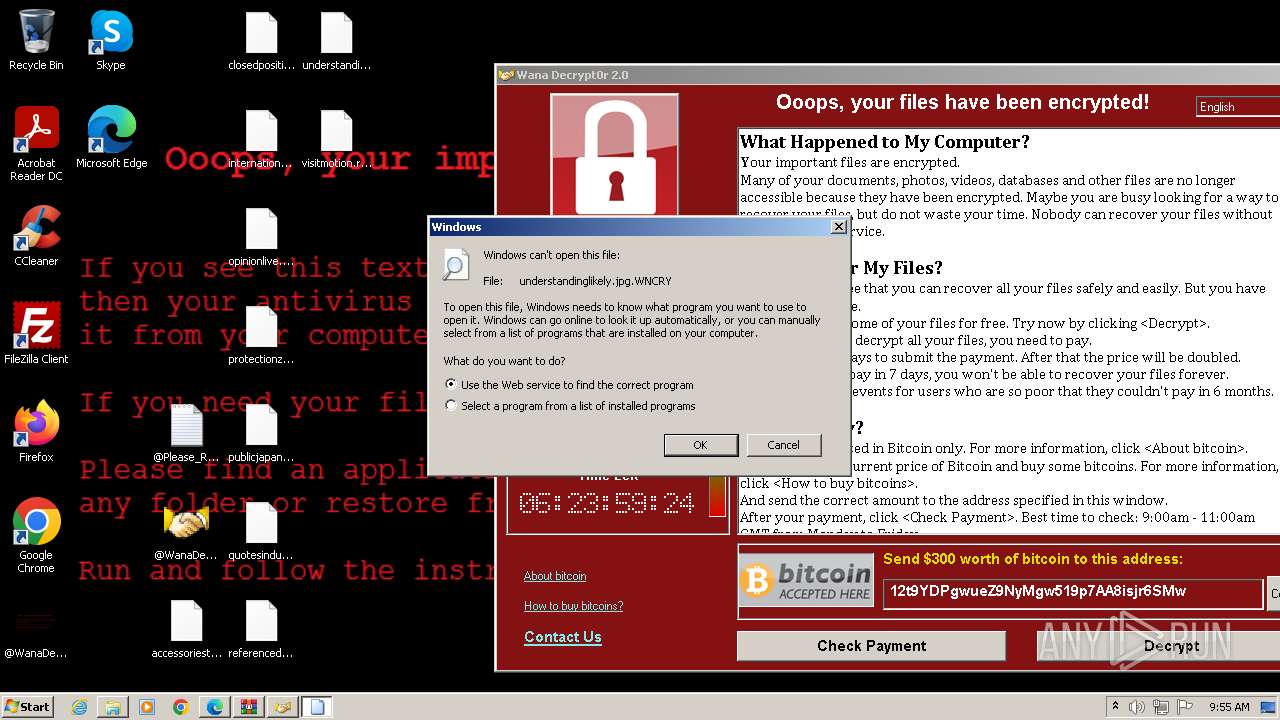This screenshot has width=1280, height=720.
Task: Launch FileZilla Client shortcut
Action: [36, 334]
